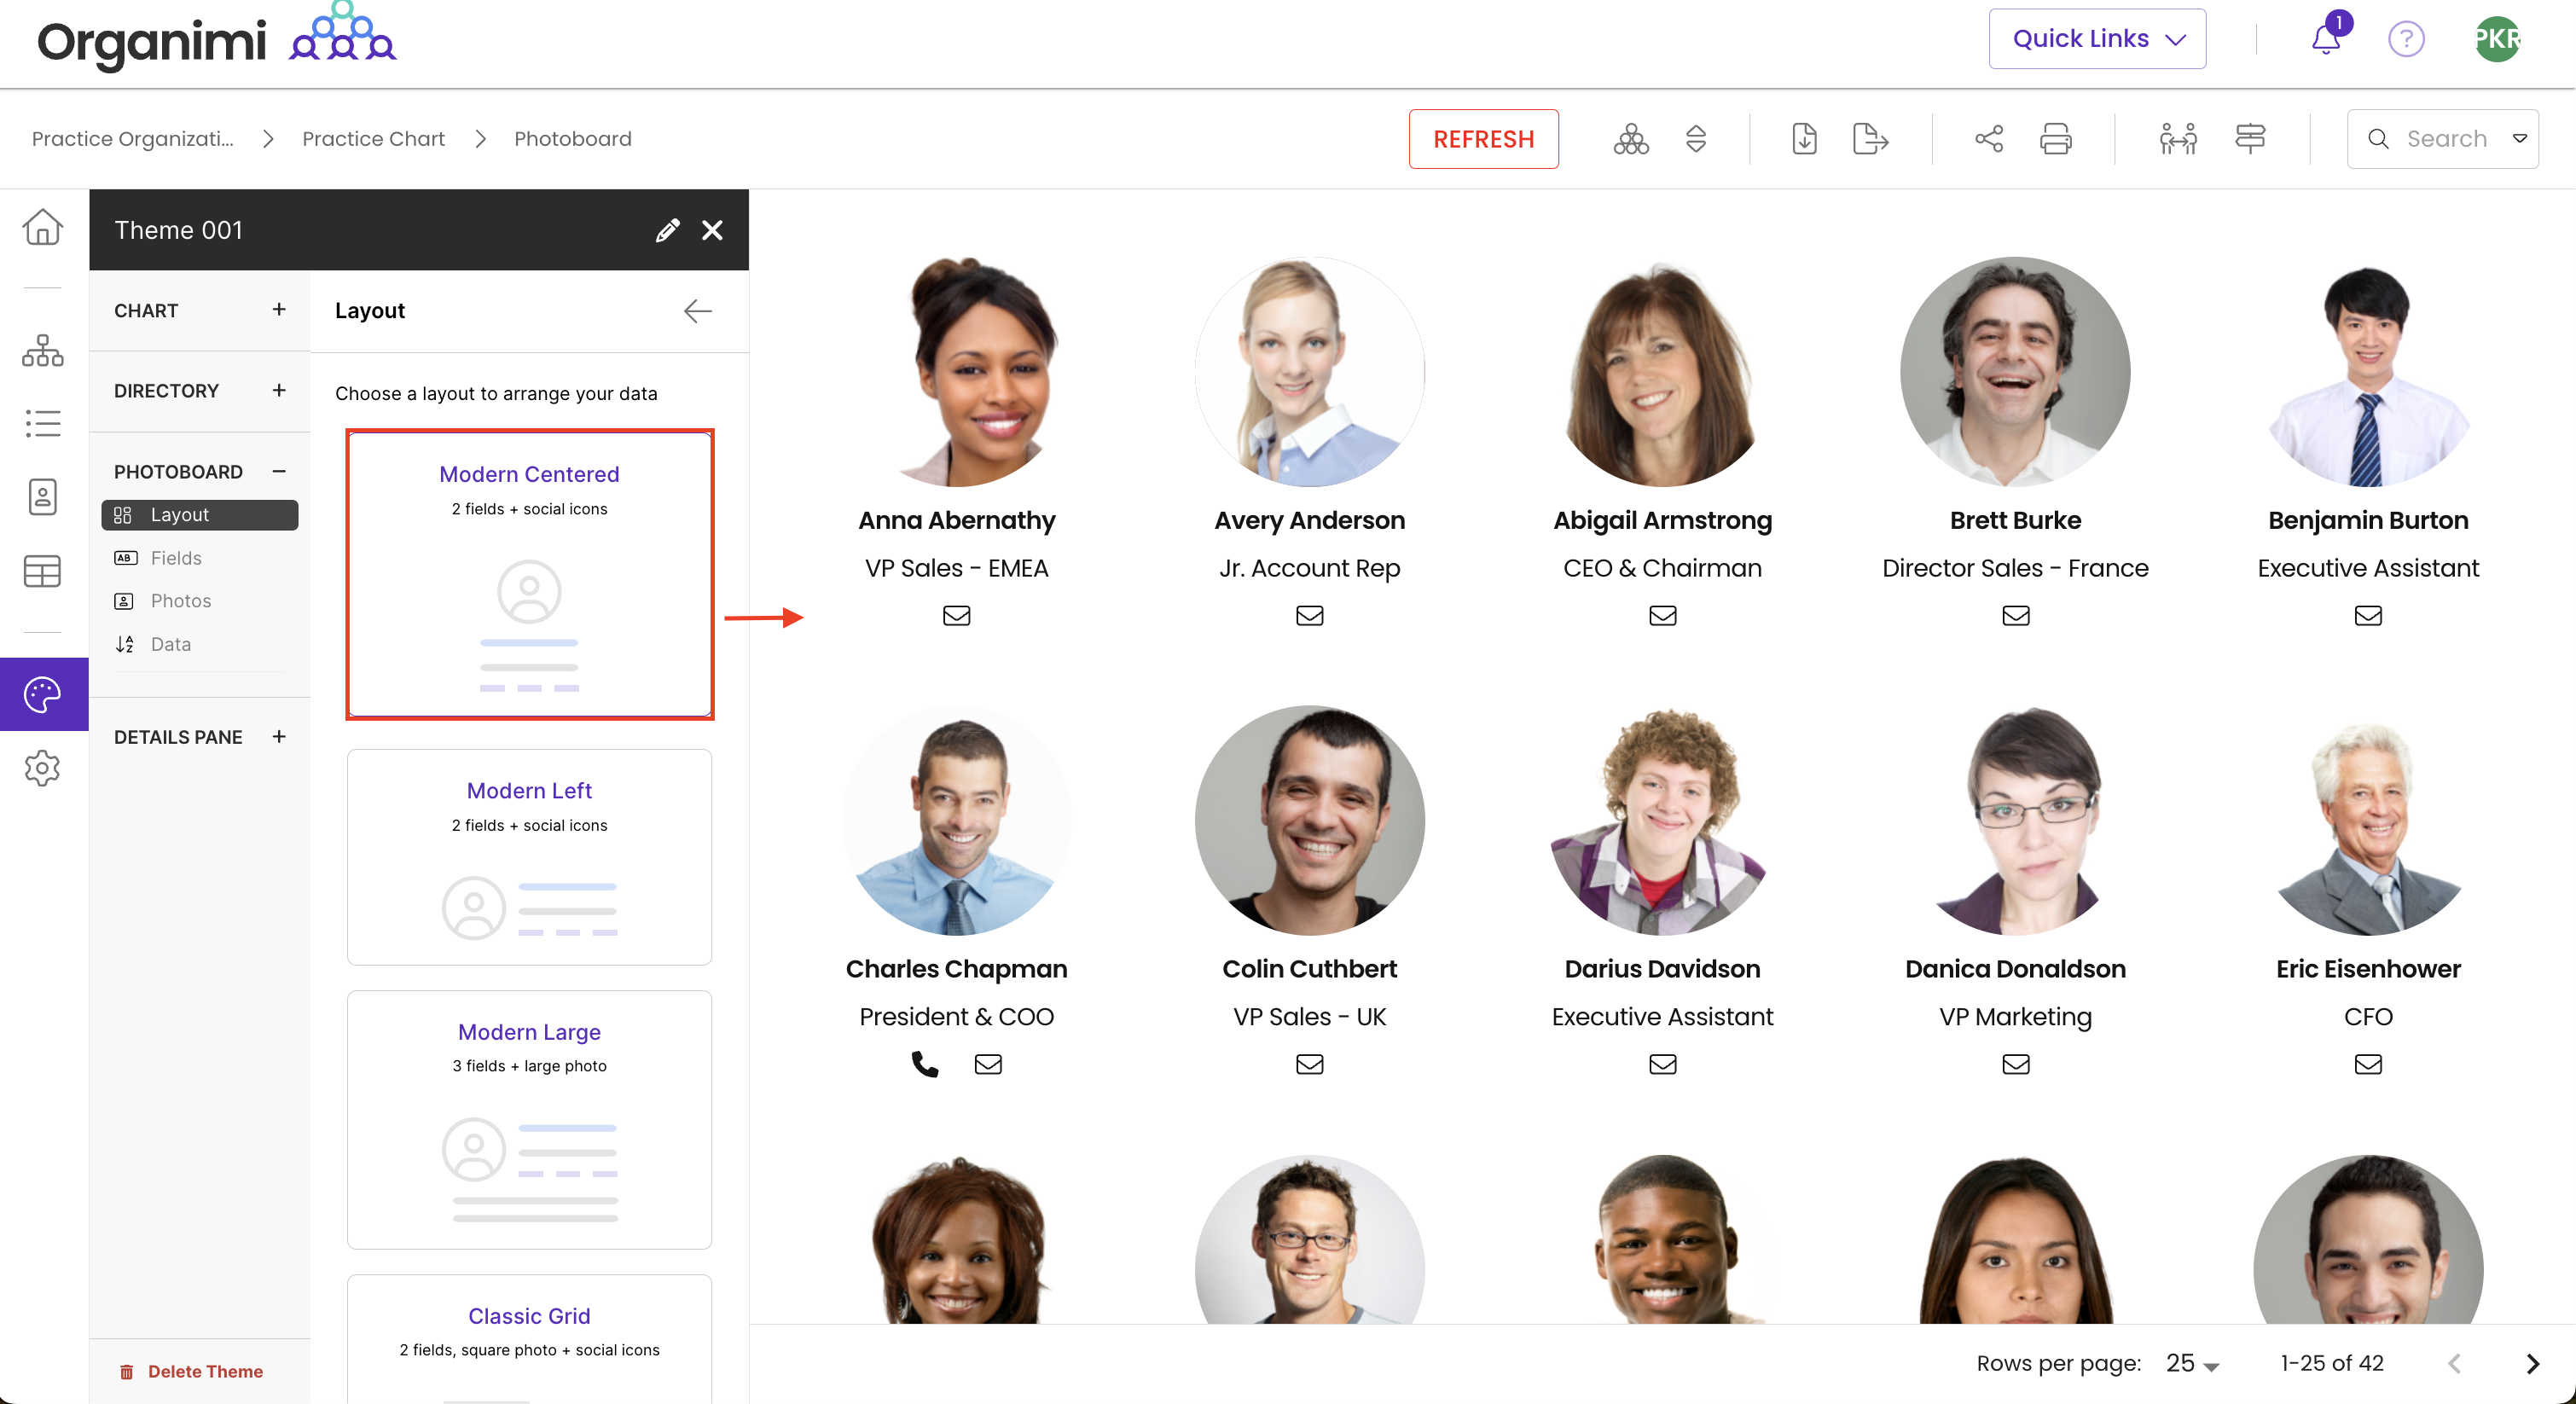Expand the CHART section
The width and height of the screenshot is (2576, 1404).
279,310
